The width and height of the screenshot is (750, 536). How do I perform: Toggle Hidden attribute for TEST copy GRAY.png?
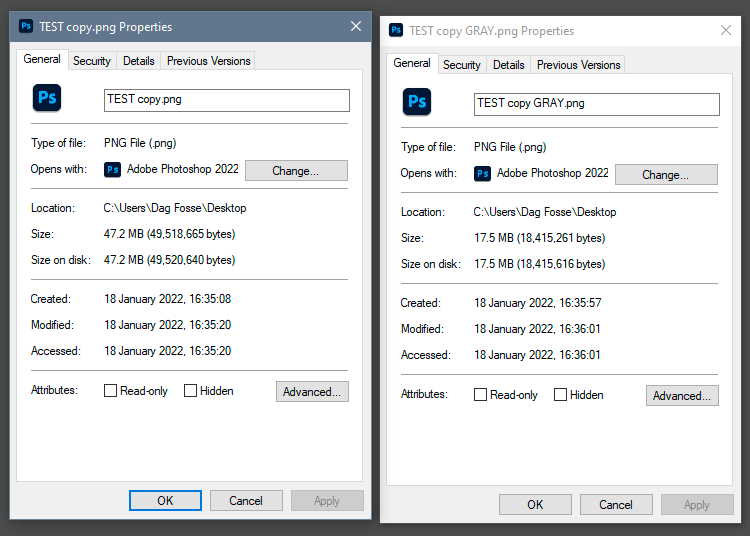pyautogui.click(x=561, y=395)
